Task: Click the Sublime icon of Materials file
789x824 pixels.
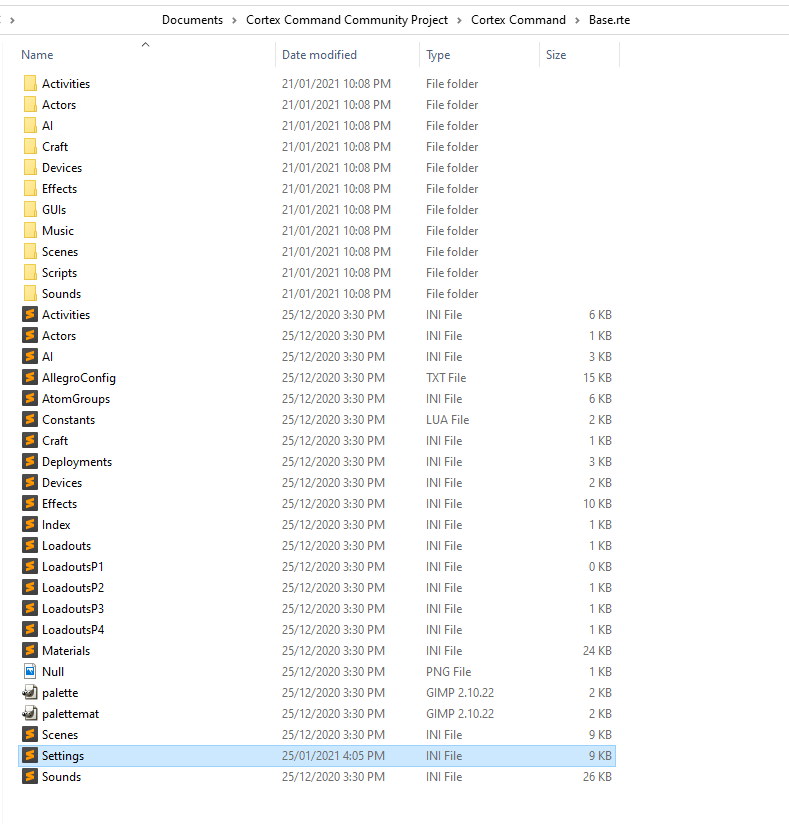Action: pyautogui.click(x=30, y=651)
